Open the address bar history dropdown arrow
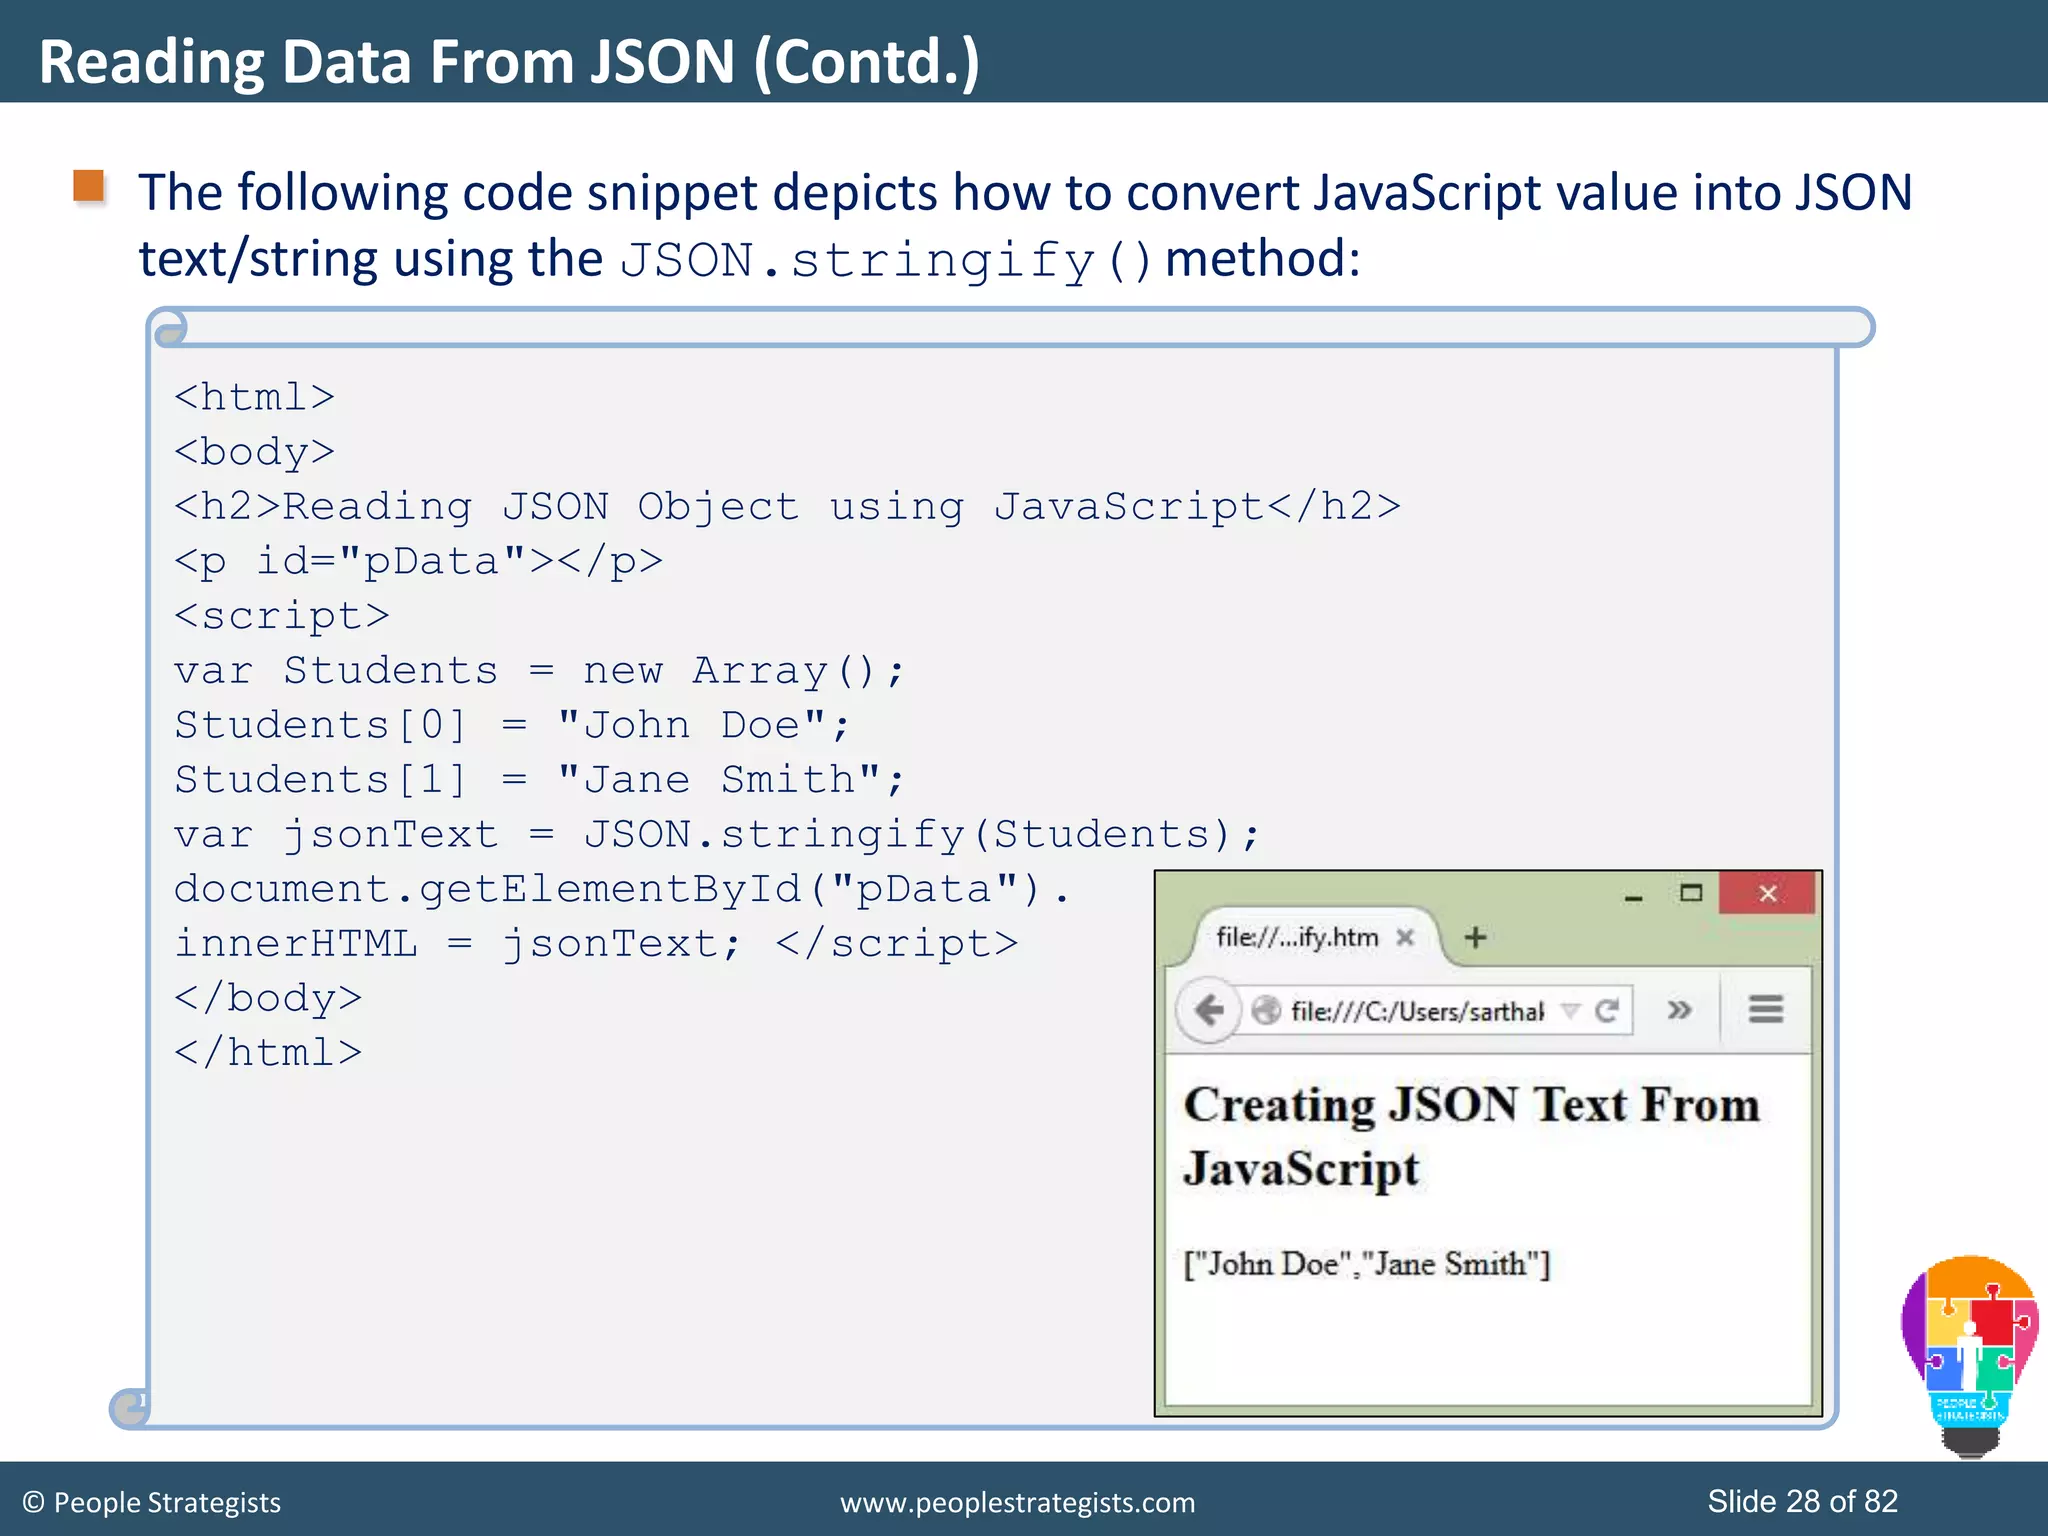 coord(1571,1011)
